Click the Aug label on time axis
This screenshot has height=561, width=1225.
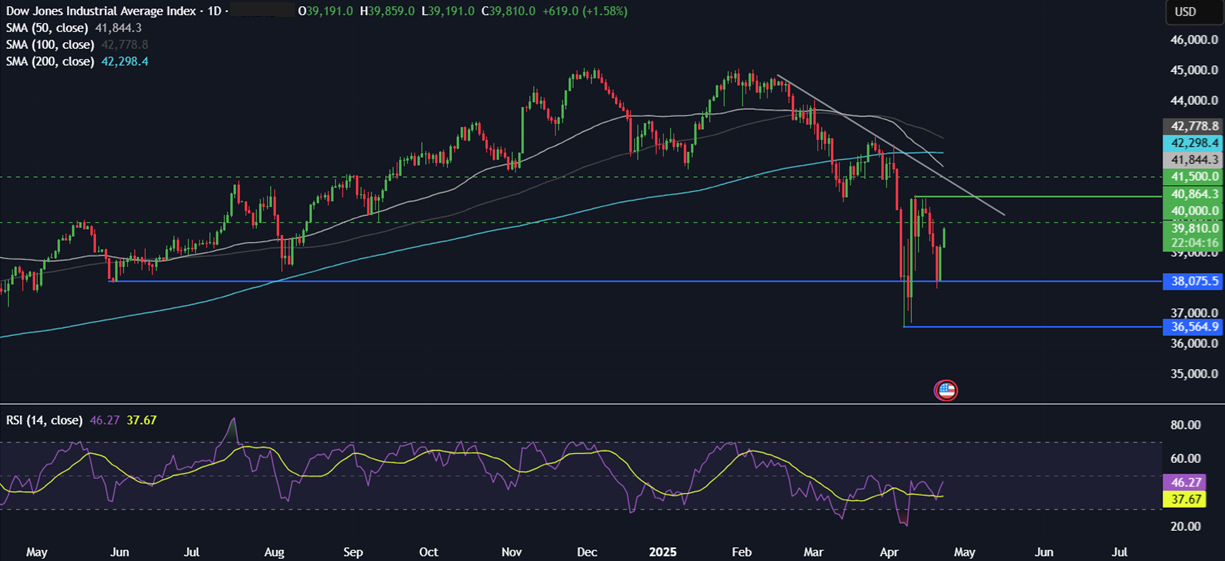[275, 551]
